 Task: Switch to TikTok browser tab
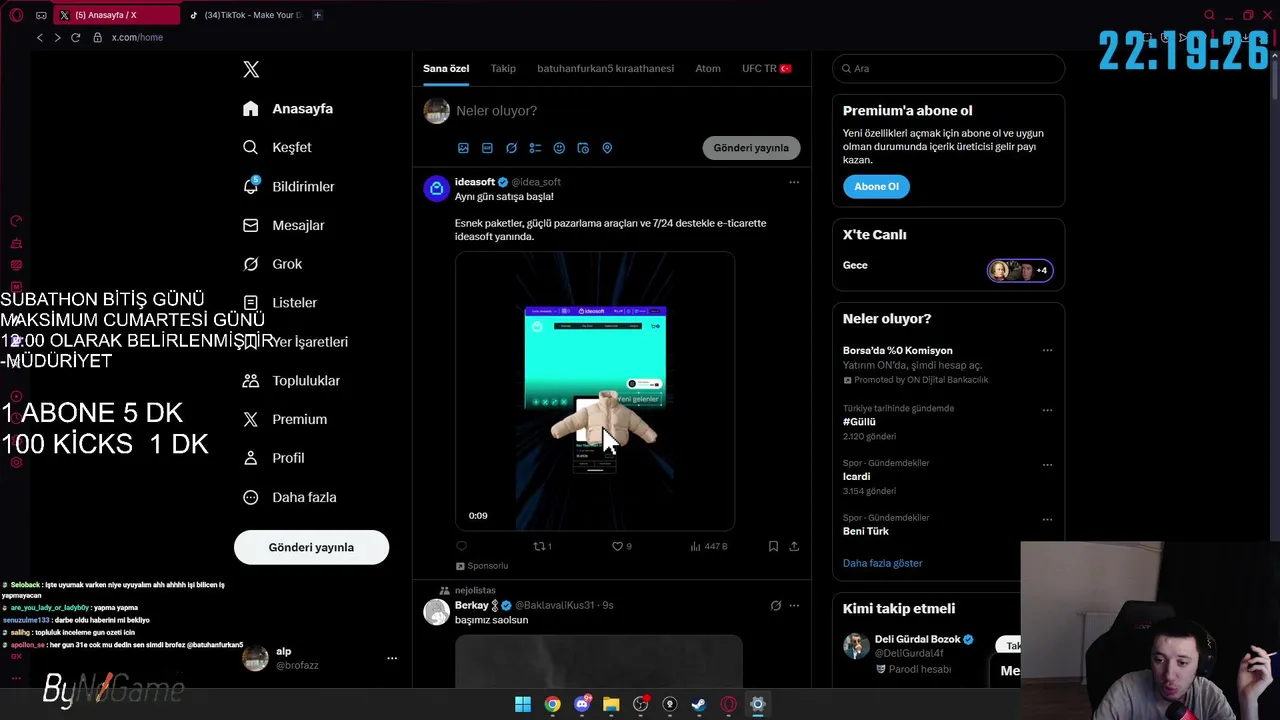pos(245,15)
